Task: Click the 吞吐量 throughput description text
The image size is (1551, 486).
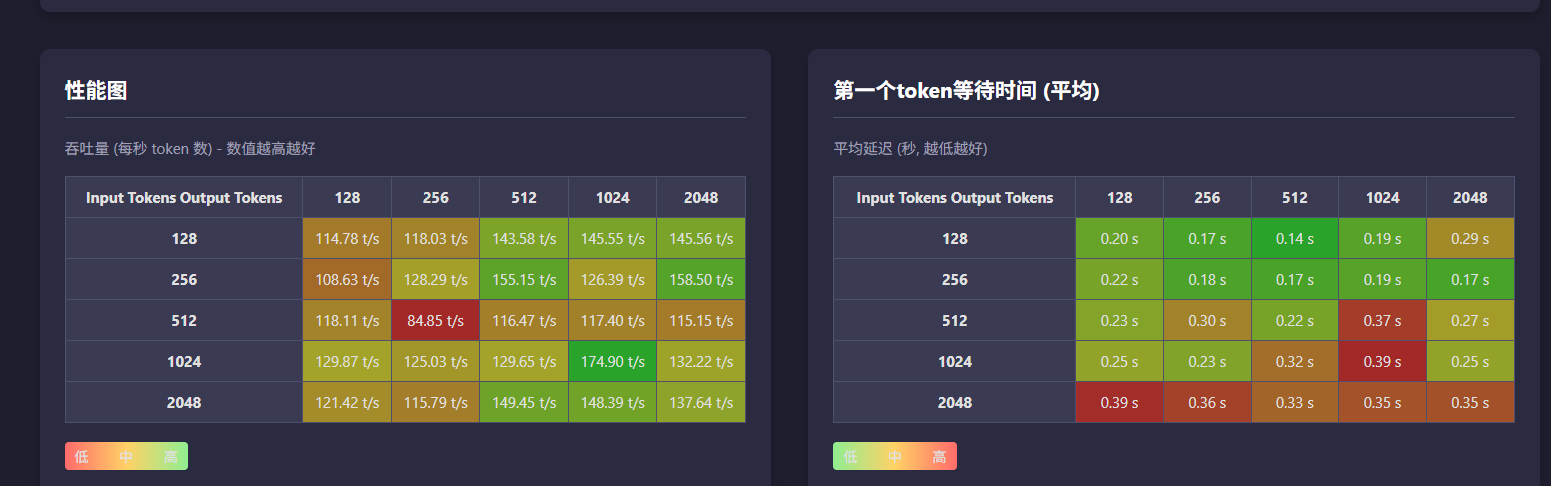Action: [190, 149]
